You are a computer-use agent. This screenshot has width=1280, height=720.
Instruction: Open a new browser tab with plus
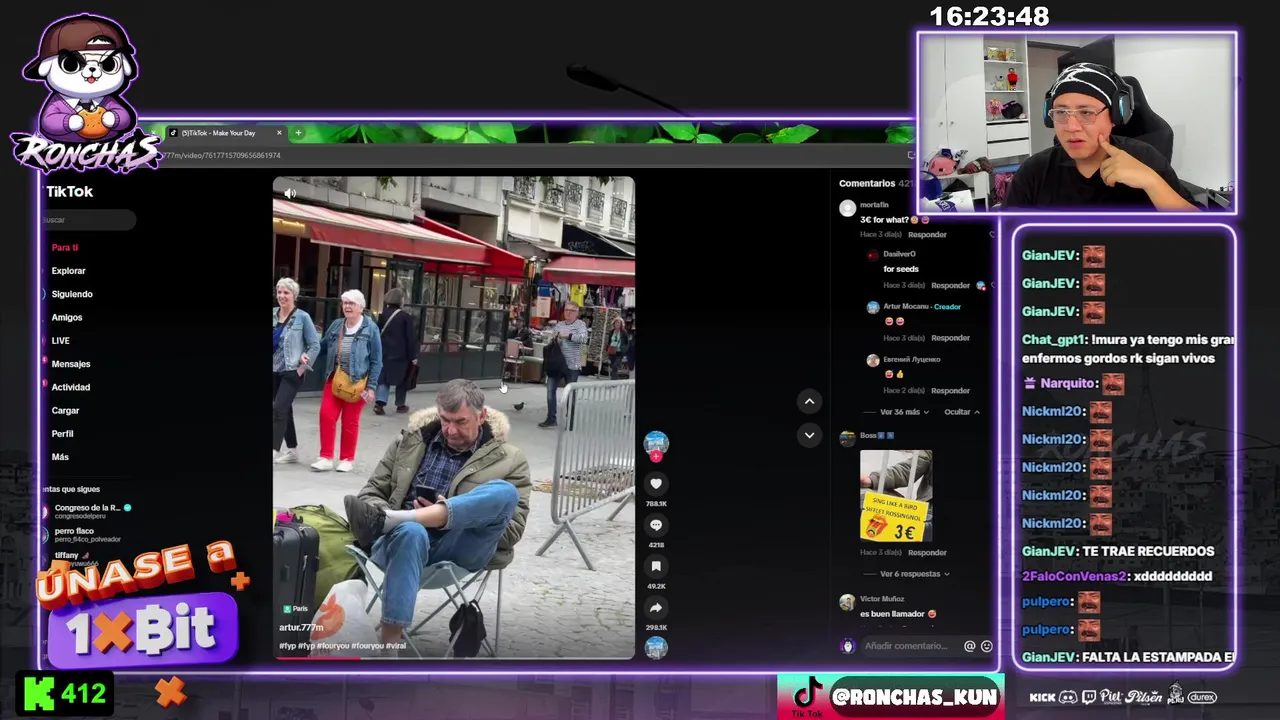[298, 133]
